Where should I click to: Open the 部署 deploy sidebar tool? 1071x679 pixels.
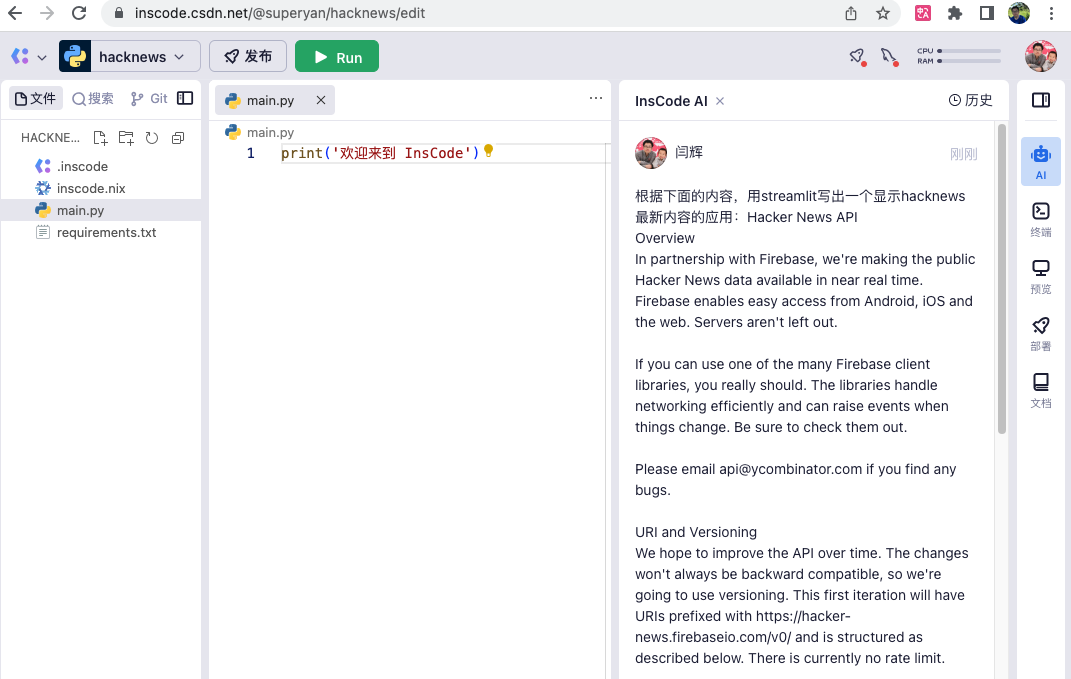(x=1041, y=333)
